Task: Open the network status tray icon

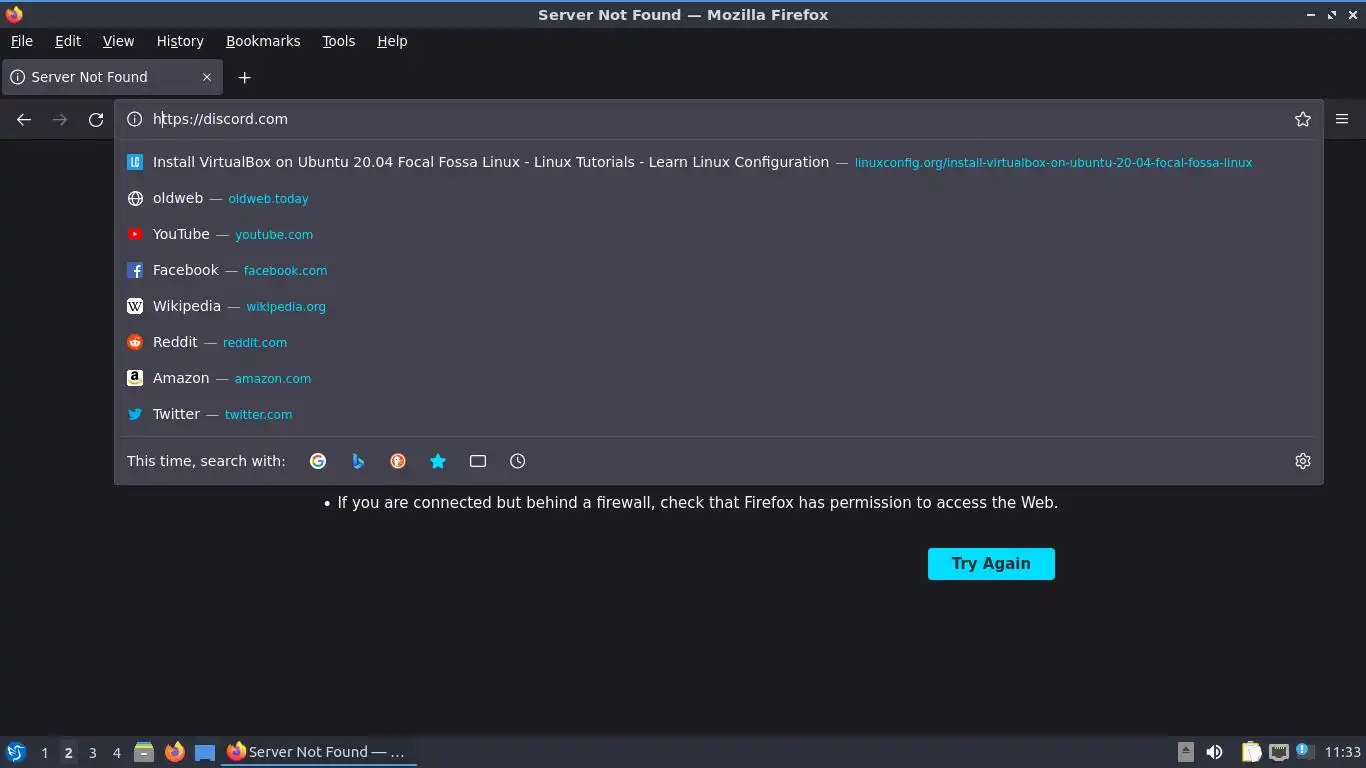Action: pyautogui.click(x=1278, y=752)
